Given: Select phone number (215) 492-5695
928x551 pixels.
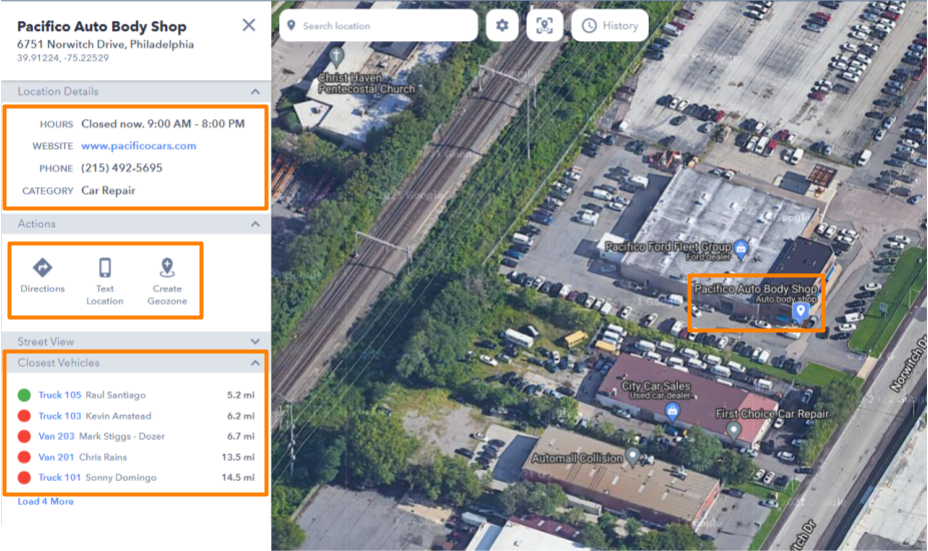Looking at the screenshot, I should [x=121, y=168].
